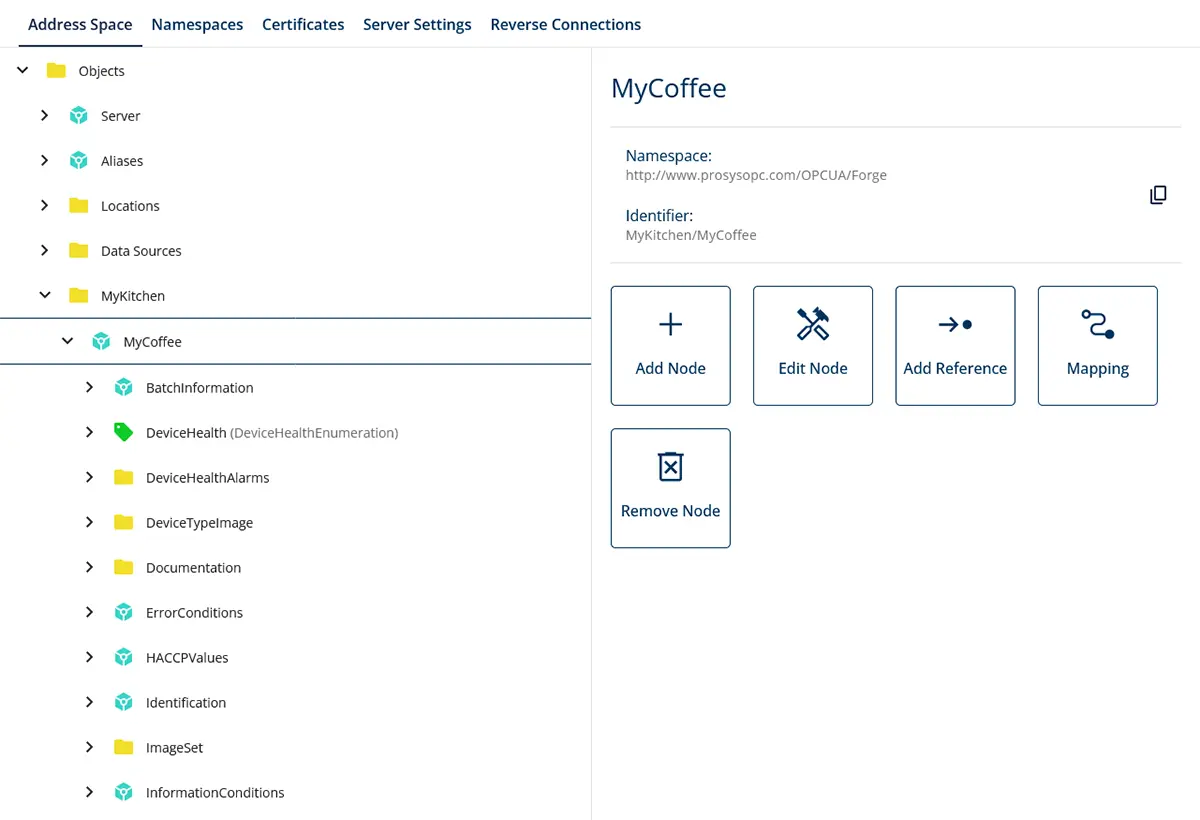Expand the Identification node

coord(89,703)
